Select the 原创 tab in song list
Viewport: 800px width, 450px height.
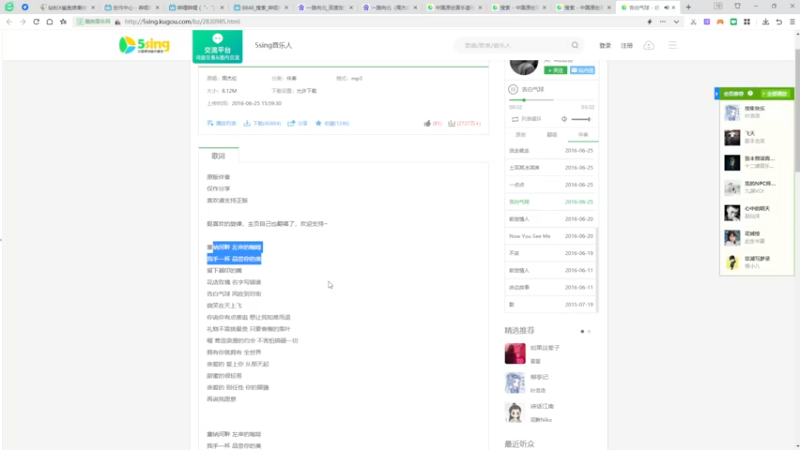point(520,135)
